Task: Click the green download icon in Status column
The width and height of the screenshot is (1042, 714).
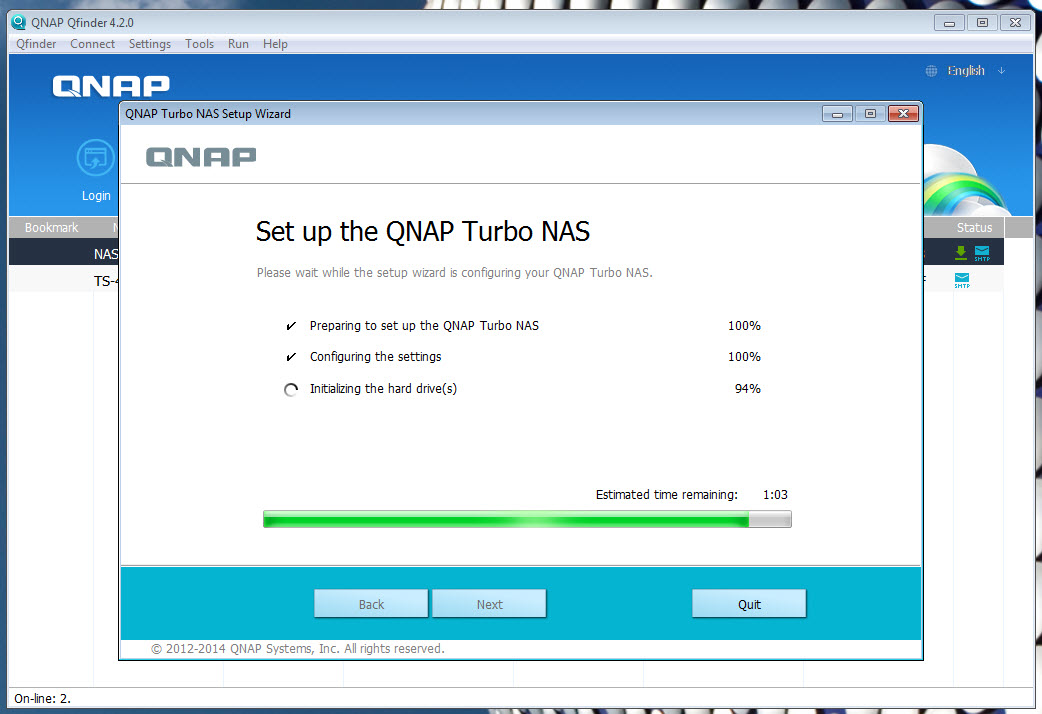Action: 961,253
